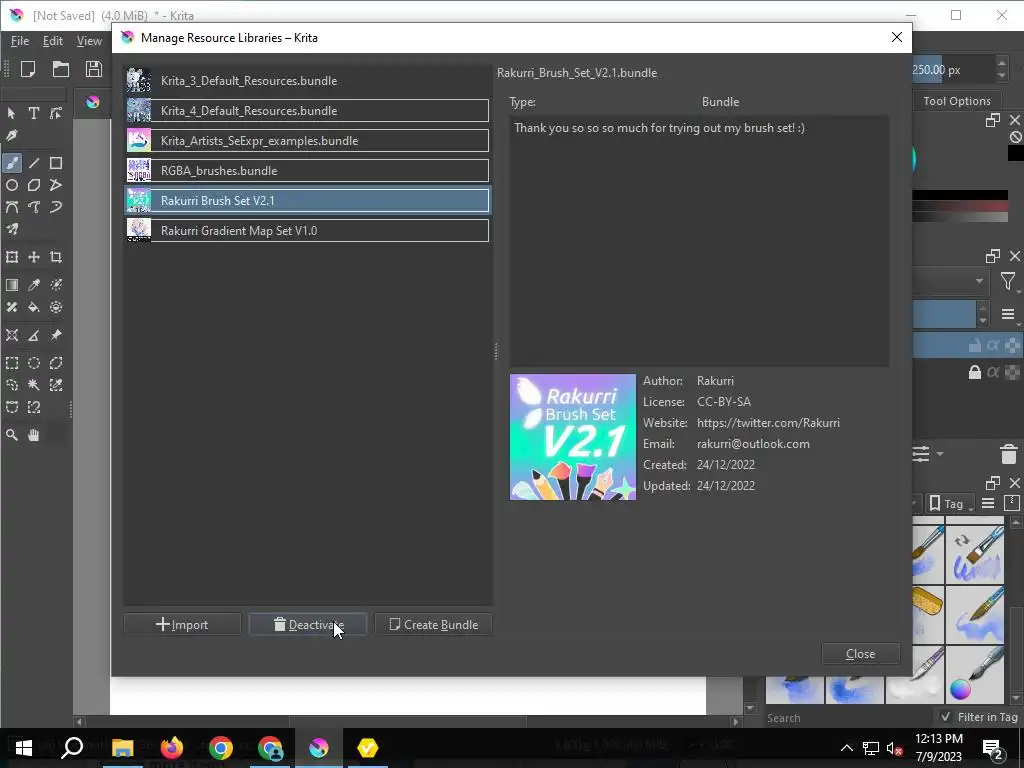Select the Calligraphy tool
Image resolution: width=1024 pixels, height=768 pixels.
pos(12,135)
